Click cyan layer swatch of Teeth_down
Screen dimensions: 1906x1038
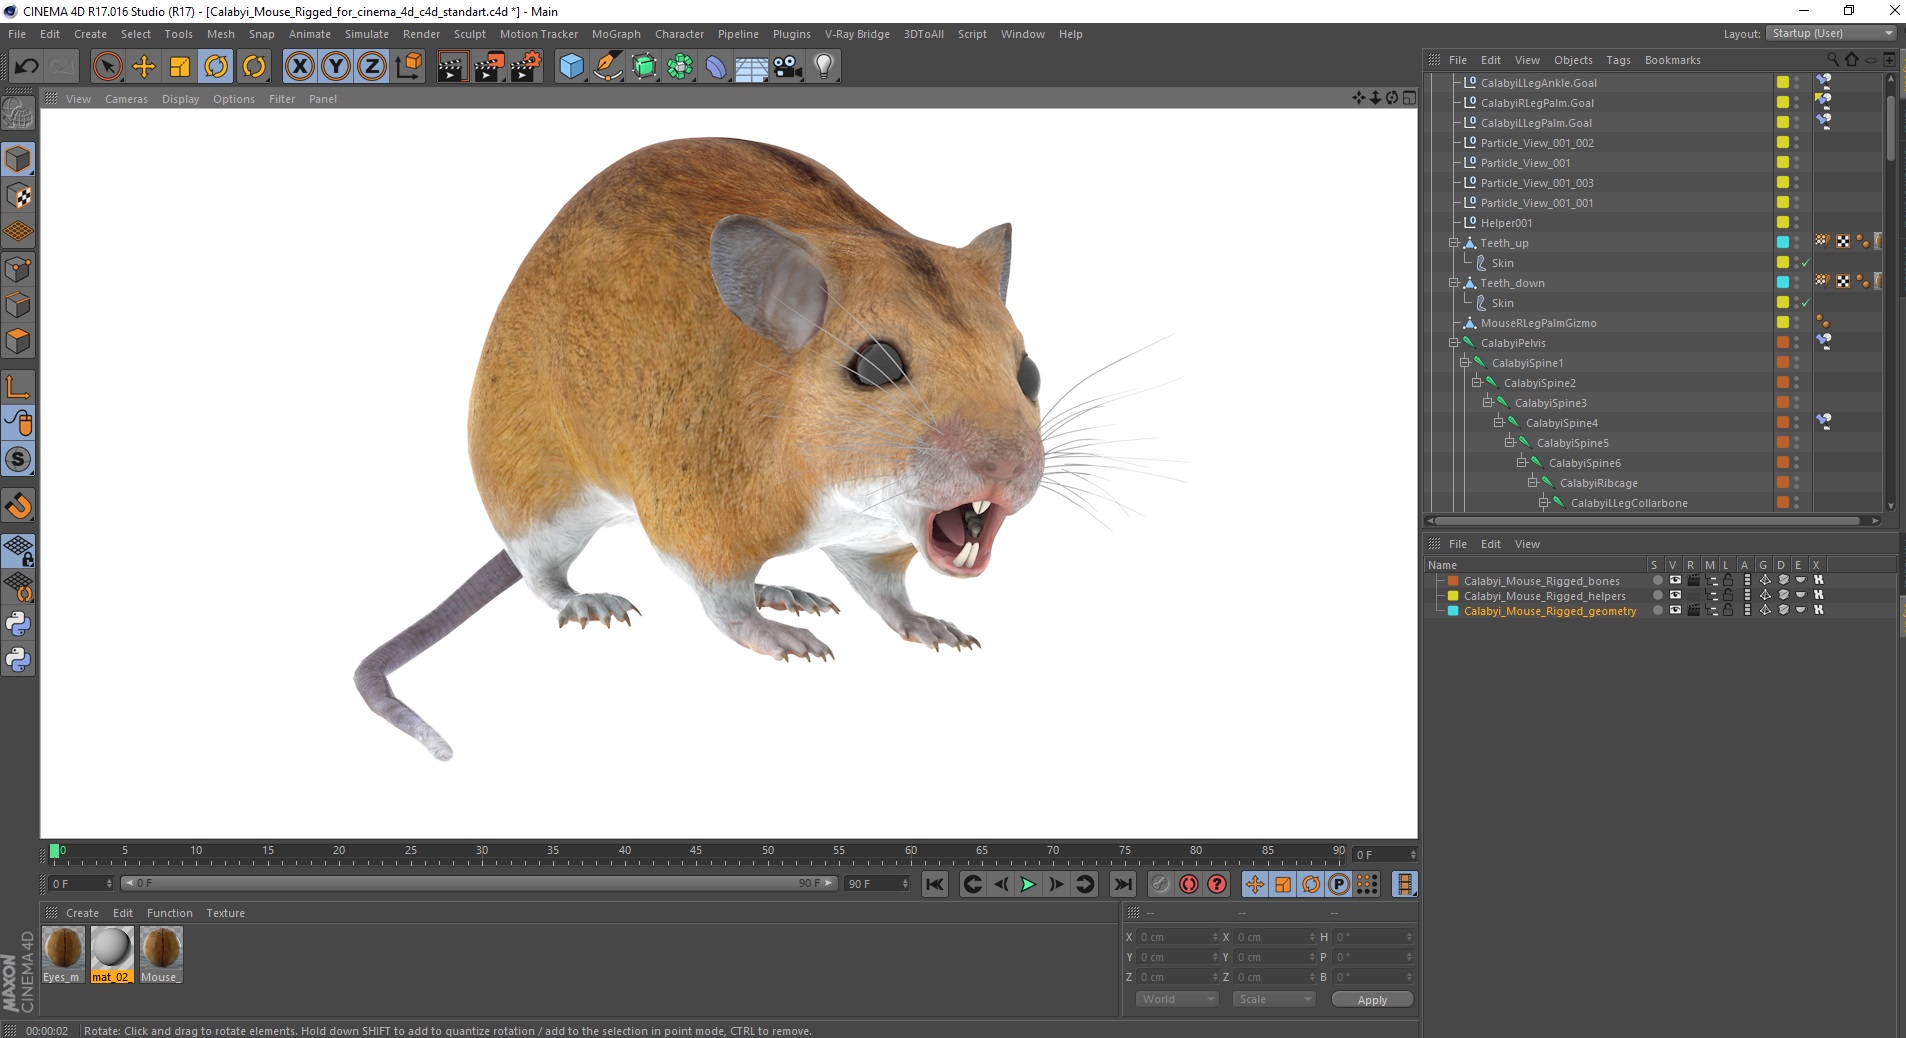[x=1783, y=283]
